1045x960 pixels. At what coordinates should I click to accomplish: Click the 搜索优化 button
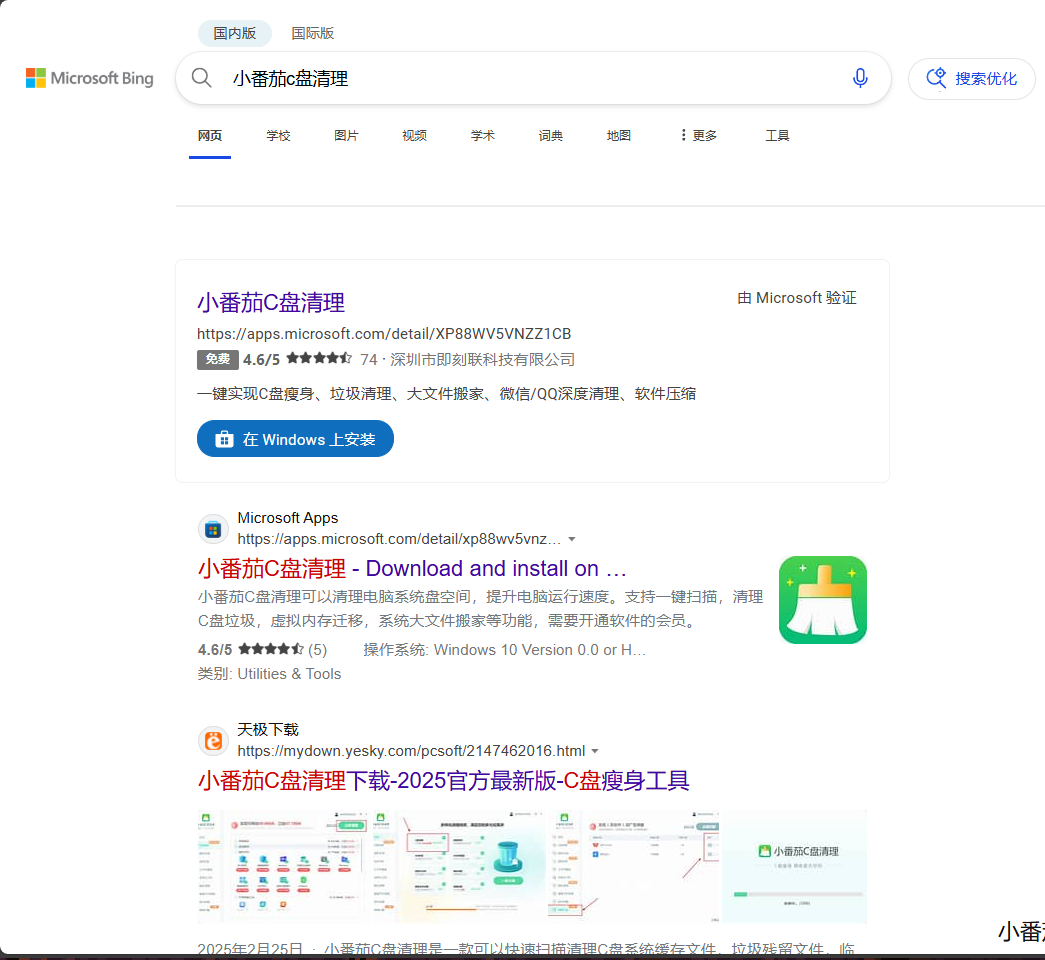point(972,79)
